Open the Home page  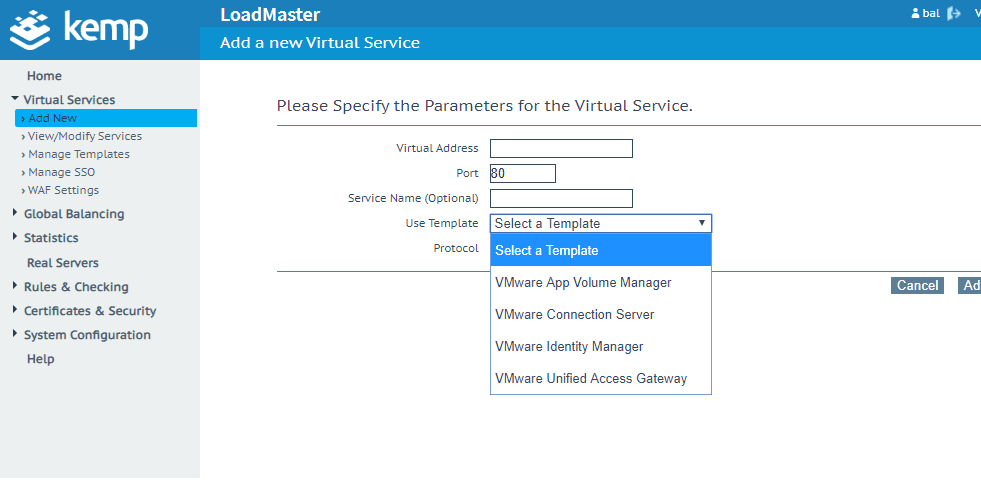pyautogui.click(x=44, y=76)
